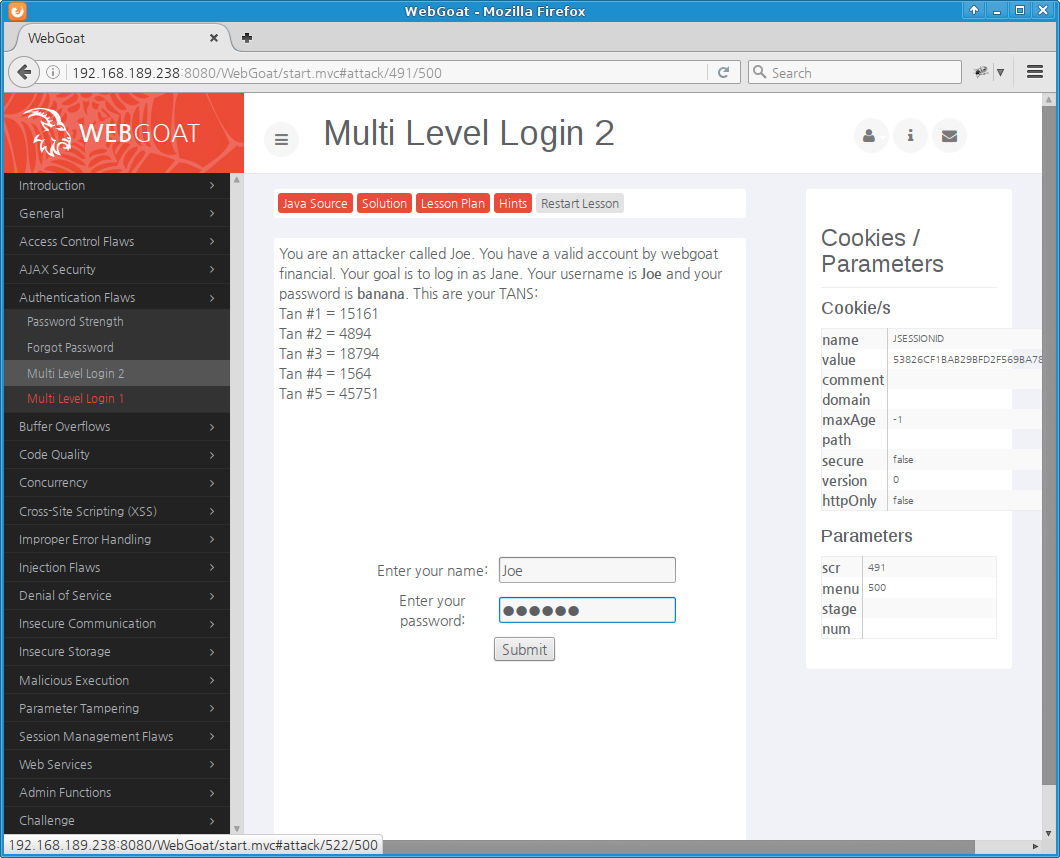Click the Tan #3 = 18794 line
Viewport: 1060px width, 858px height.
tap(329, 354)
